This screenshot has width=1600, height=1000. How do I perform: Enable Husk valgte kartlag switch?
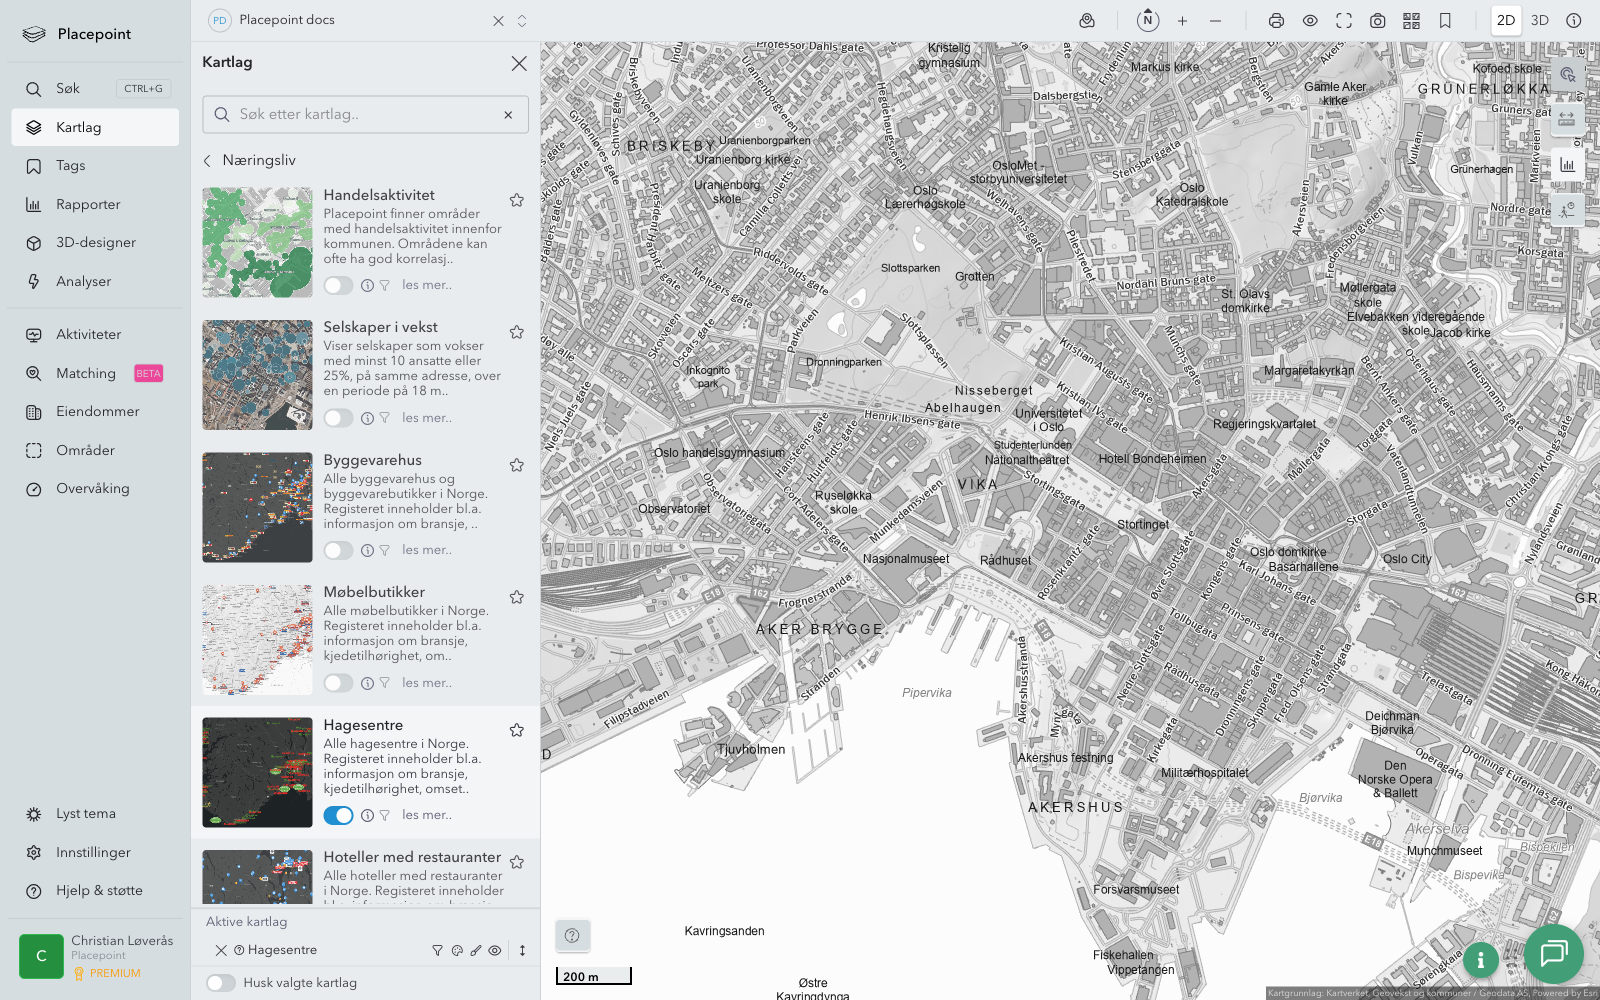(221, 983)
